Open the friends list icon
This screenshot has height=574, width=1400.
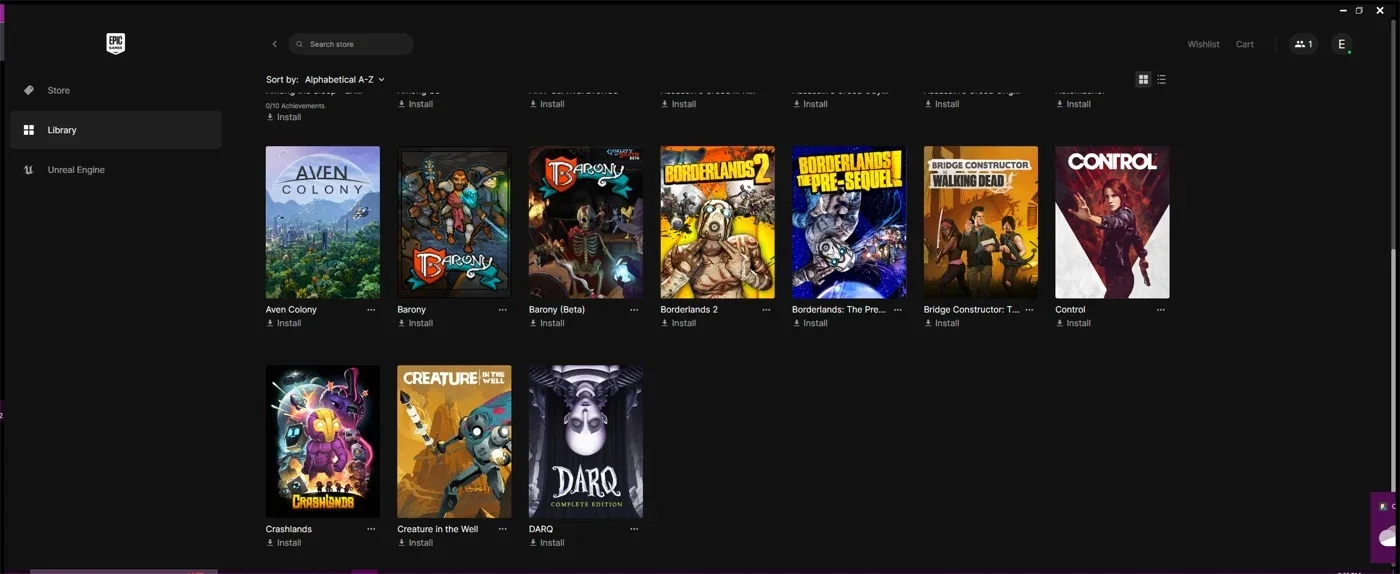1303,44
